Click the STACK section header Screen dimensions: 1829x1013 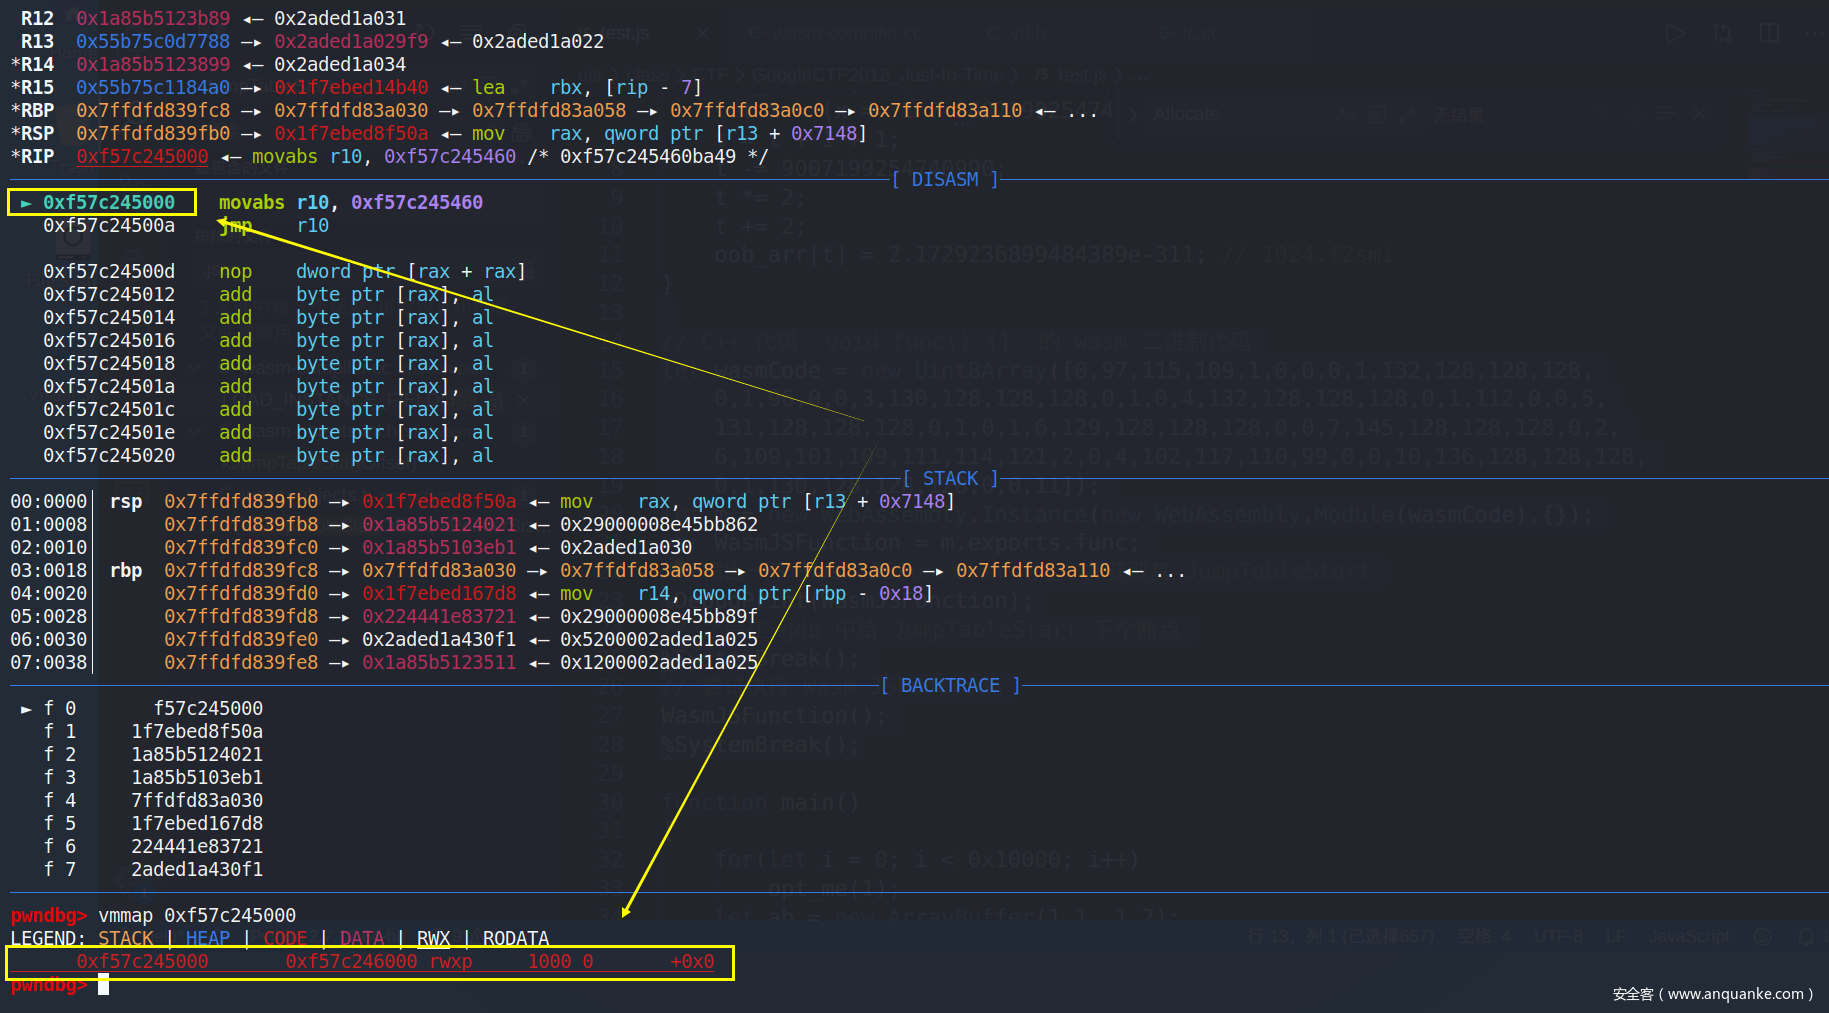tap(949, 479)
